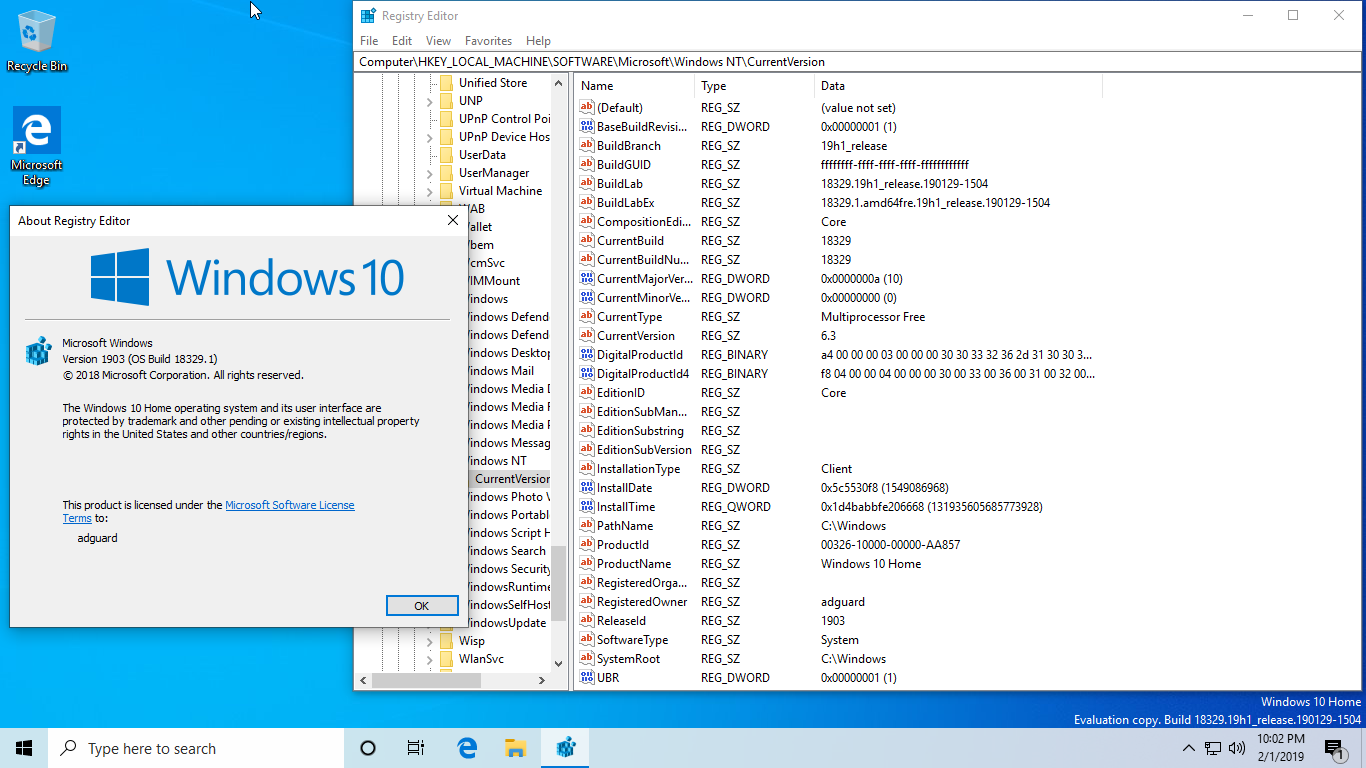The width and height of the screenshot is (1366, 768).
Task: Close the About Registry Editor dialog
Action: [452, 220]
